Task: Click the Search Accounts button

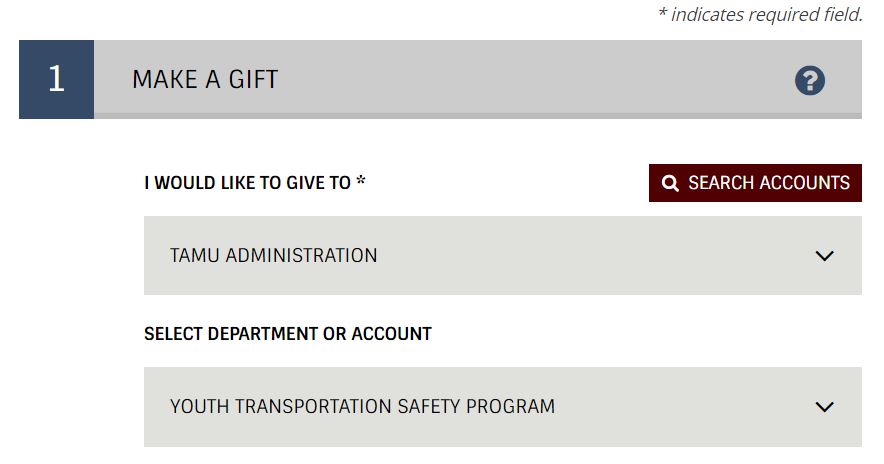Action: (755, 183)
